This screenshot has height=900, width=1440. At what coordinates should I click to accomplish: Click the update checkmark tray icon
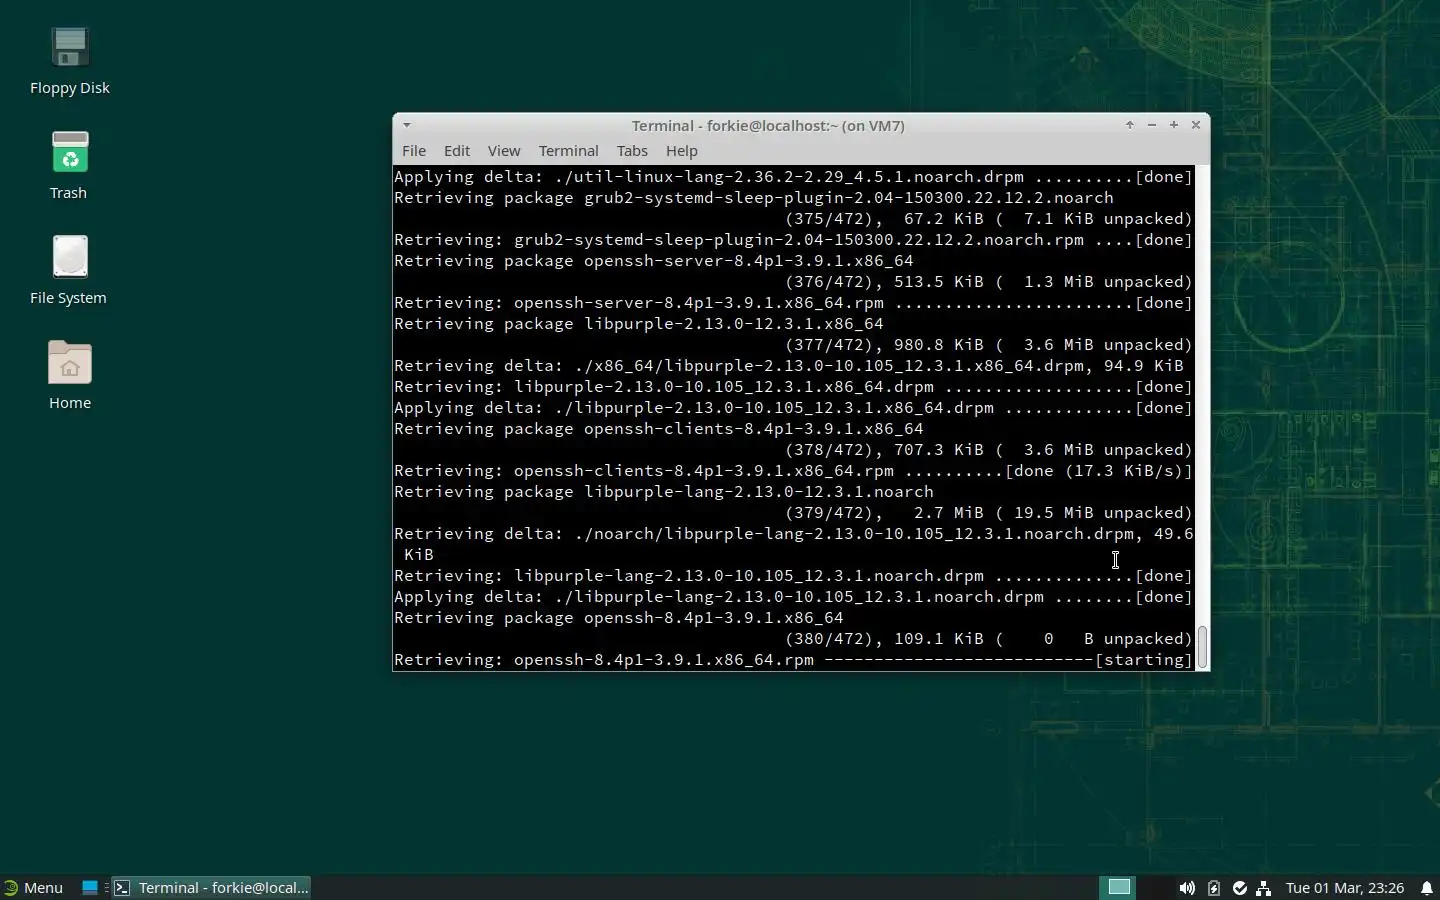(1240, 887)
